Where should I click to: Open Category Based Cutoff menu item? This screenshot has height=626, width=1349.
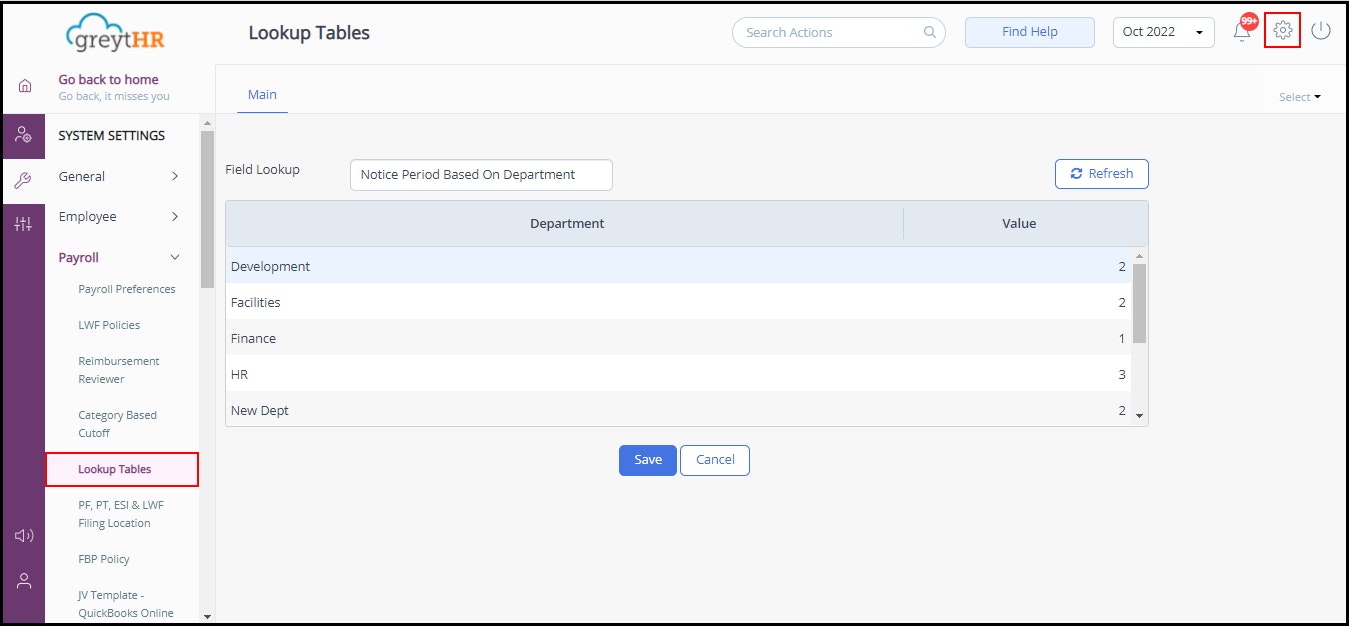[x=118, y=424]
